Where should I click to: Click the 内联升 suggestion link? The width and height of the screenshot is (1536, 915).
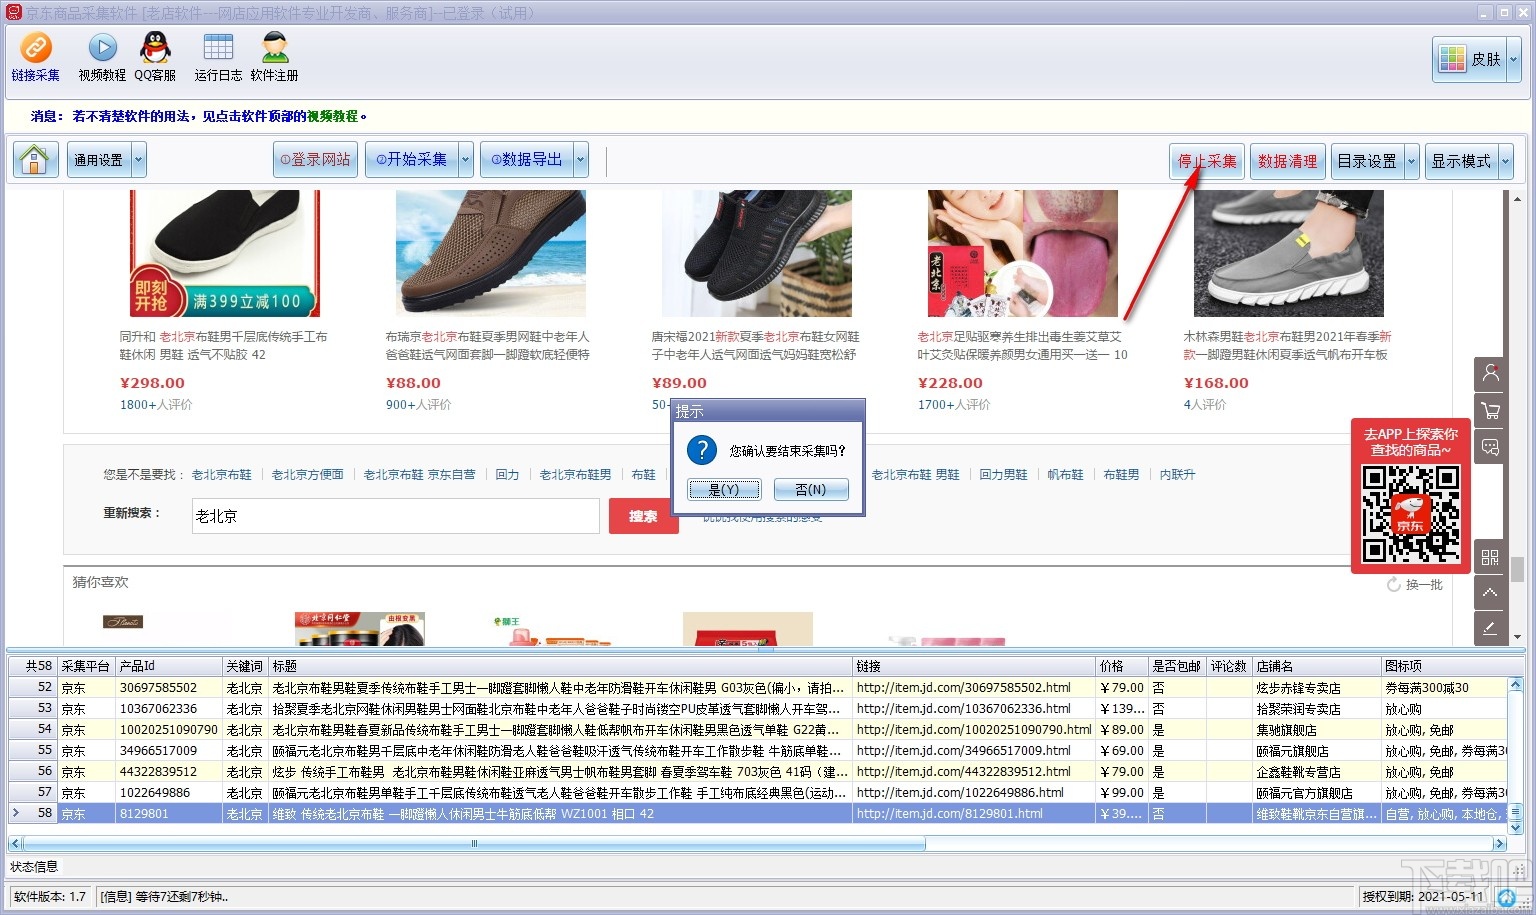[x=1178, y=475]
